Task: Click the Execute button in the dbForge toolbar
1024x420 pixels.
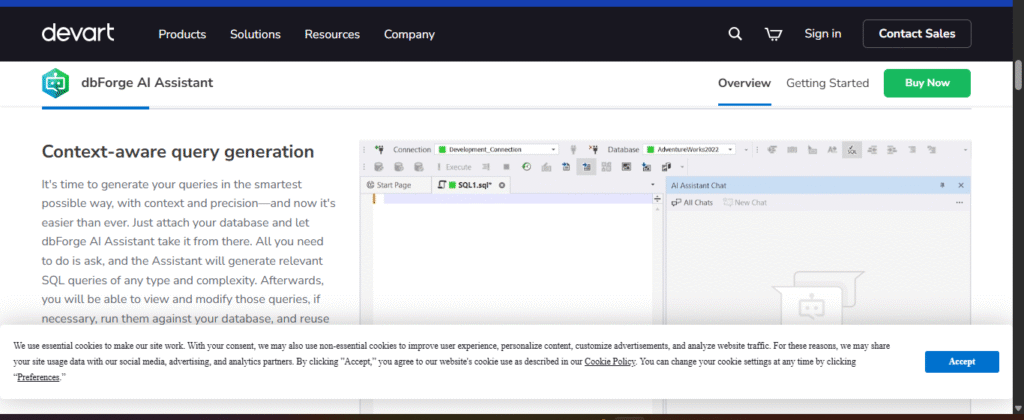Action: (454, 167)
